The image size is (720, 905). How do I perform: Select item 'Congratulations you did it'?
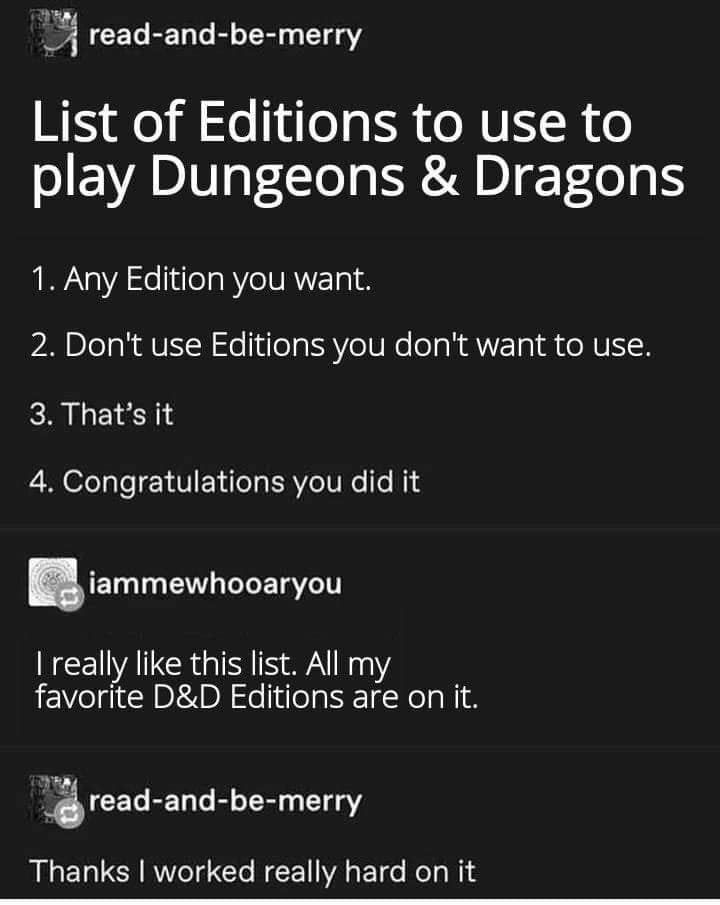point(225,483)
